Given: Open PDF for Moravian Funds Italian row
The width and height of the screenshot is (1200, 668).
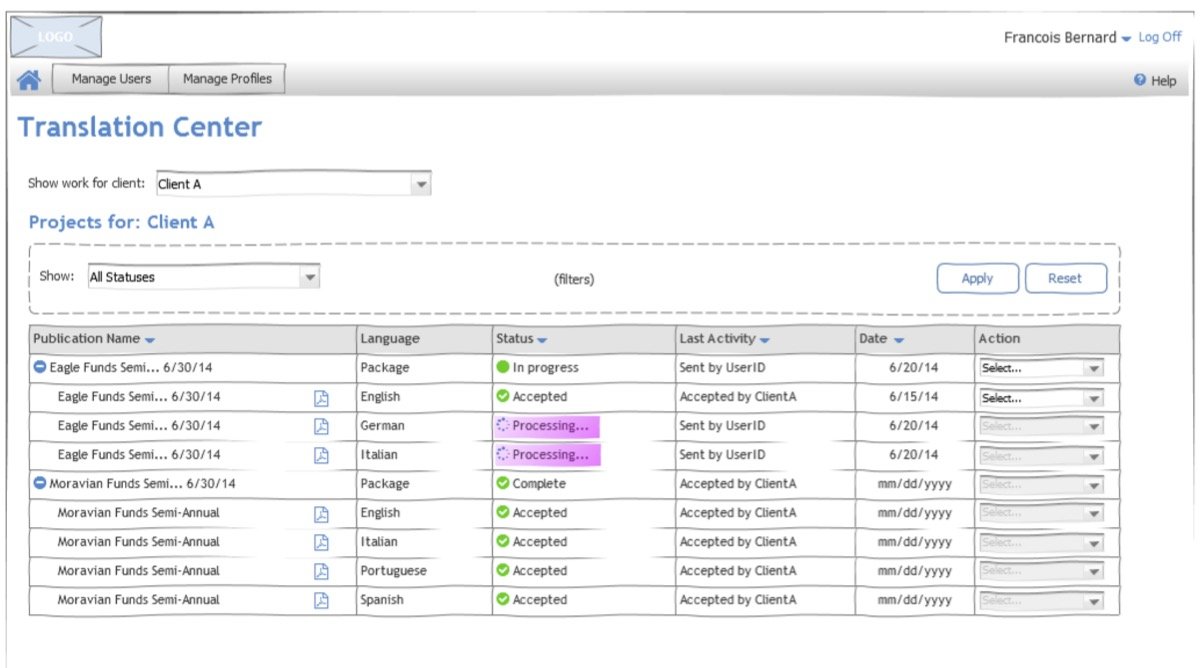Looking at the screenshot, I should point(321,542).
